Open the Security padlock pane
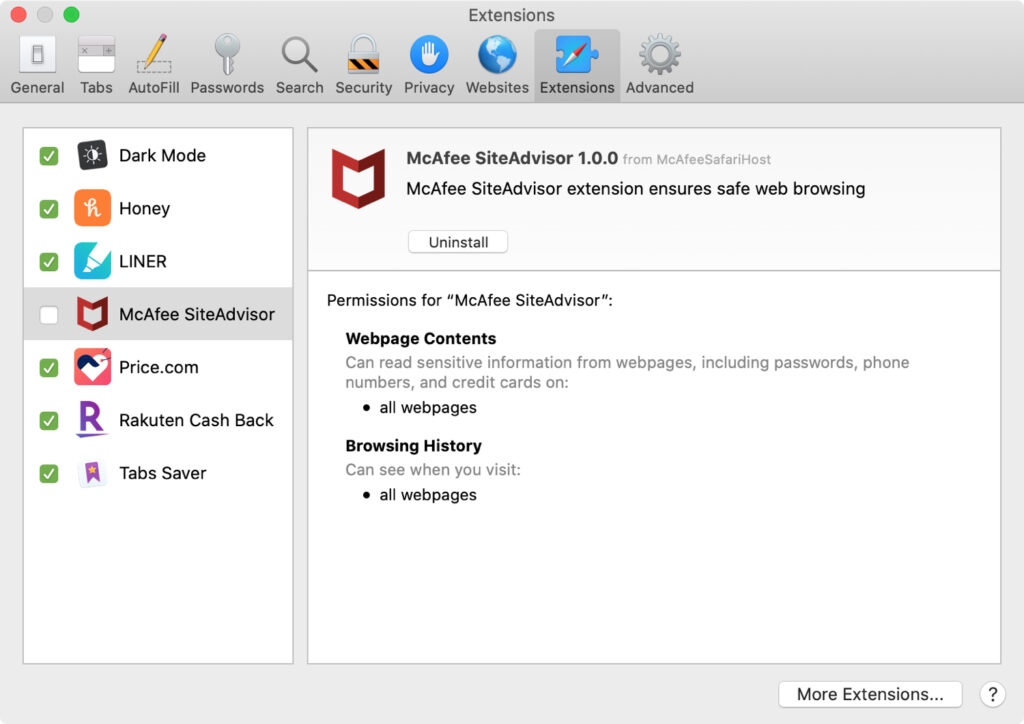The image size is (1024, 724). pyautogui.click(x=363, y=63)
